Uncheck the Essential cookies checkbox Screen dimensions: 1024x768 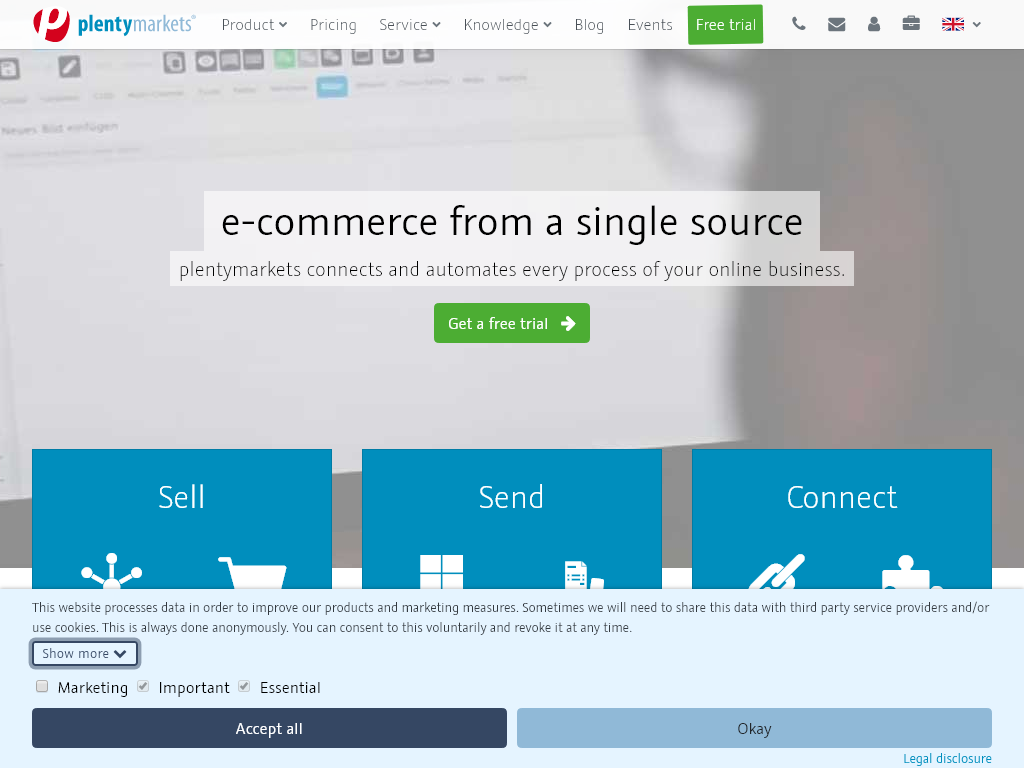click(244, 686)
